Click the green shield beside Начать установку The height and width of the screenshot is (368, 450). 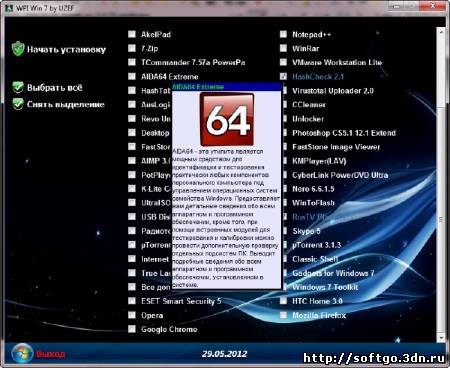18,49
